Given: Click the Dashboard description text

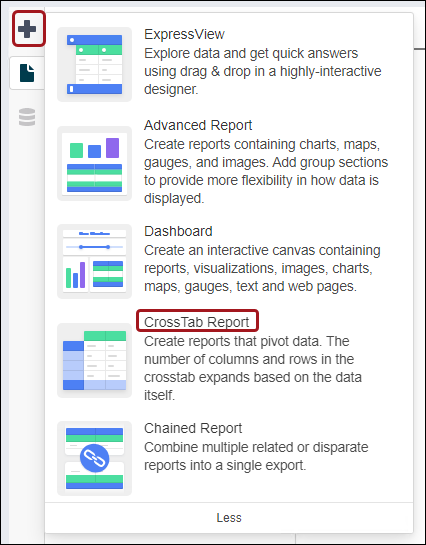Looking at the screenshot, I should click(x=262, y=268).
